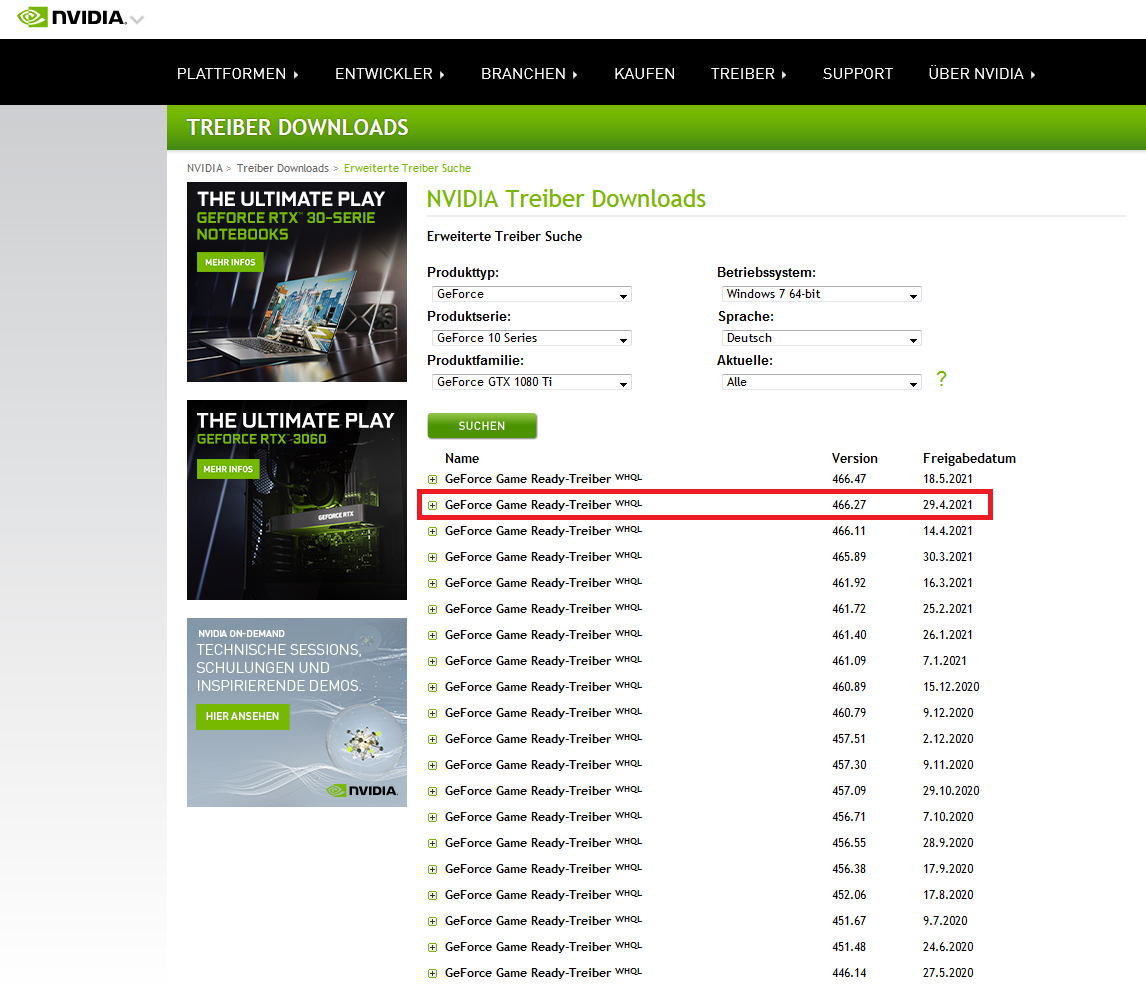The height and width of the screenshot is (999, 1146).
Task: Open the TREIBER menu
Action: click(748, 74)
